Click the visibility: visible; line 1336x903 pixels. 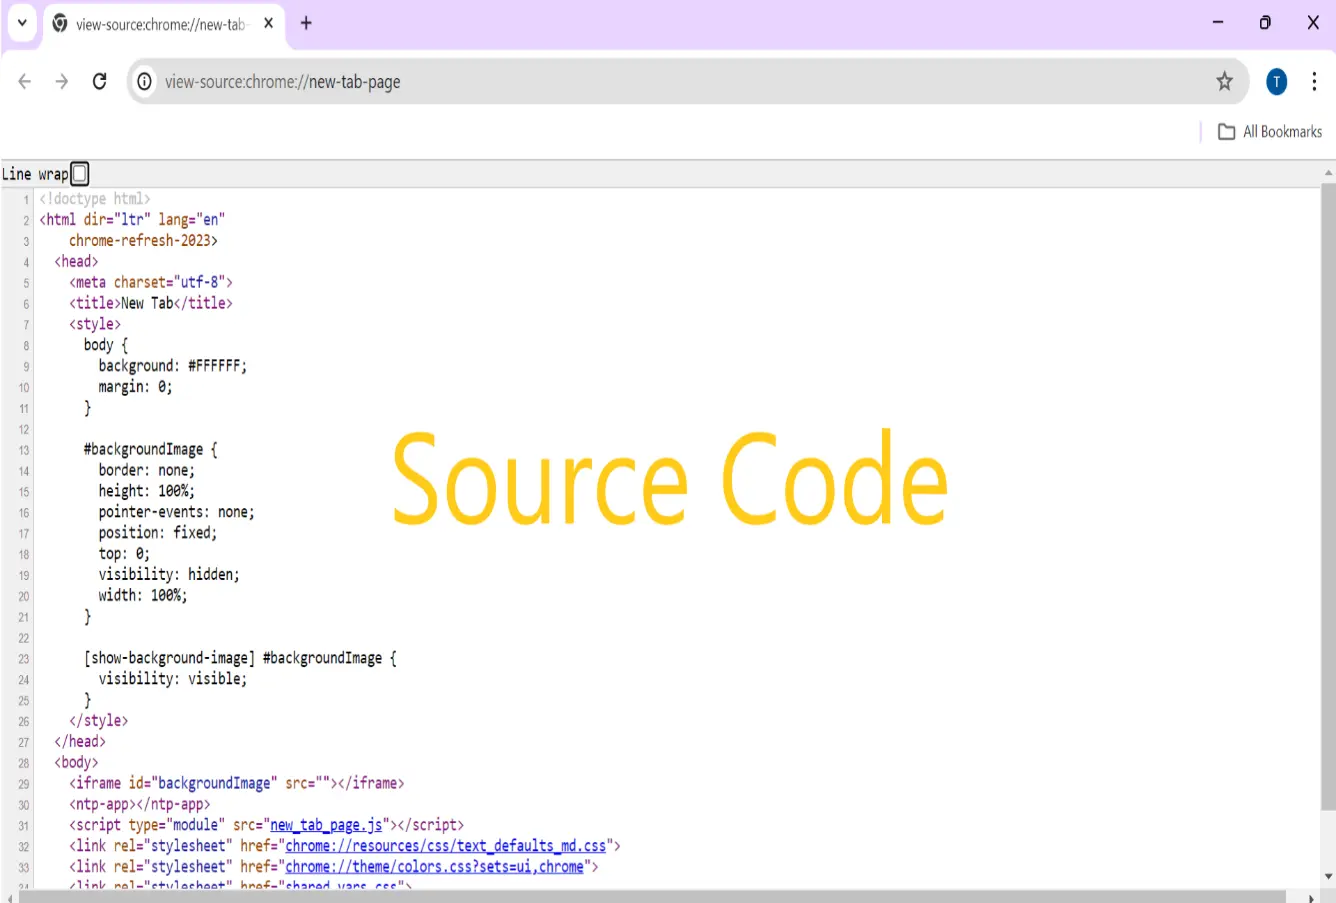172,679
